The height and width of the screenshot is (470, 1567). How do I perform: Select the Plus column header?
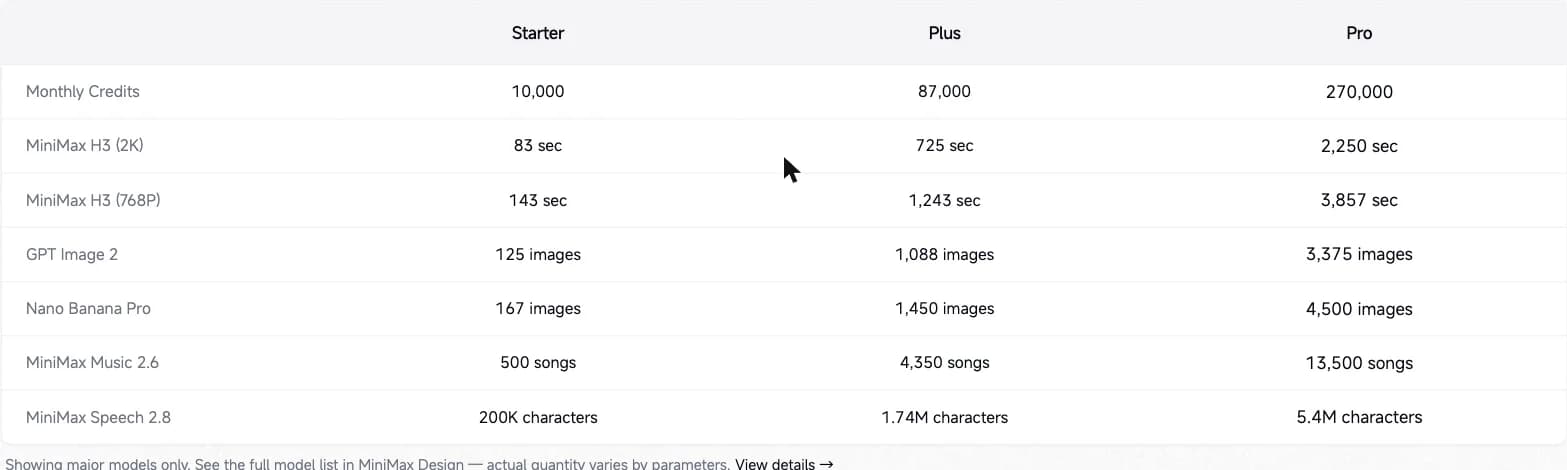pos(944,33)
